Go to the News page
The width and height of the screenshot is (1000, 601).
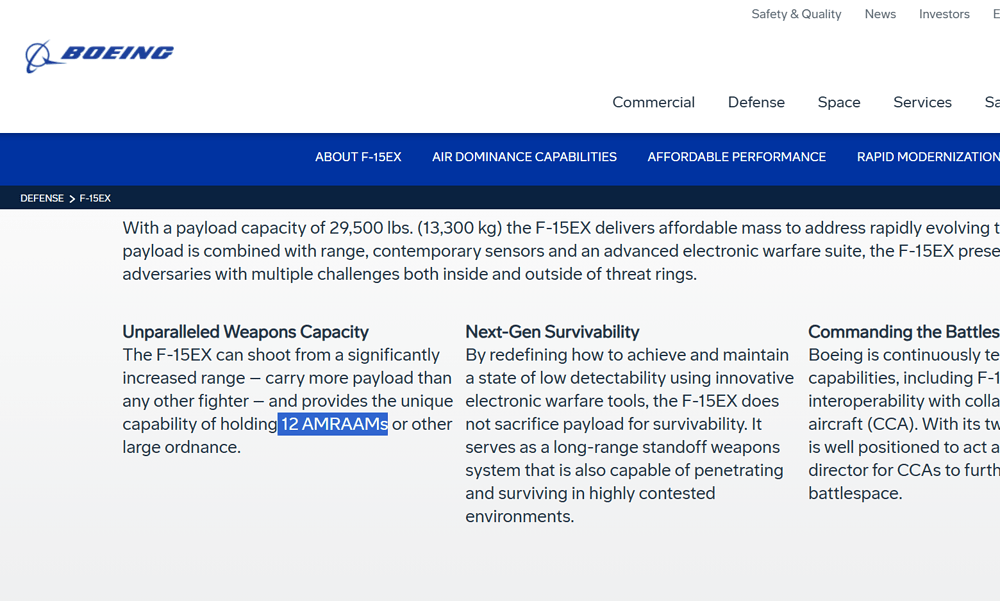point(880,14)
